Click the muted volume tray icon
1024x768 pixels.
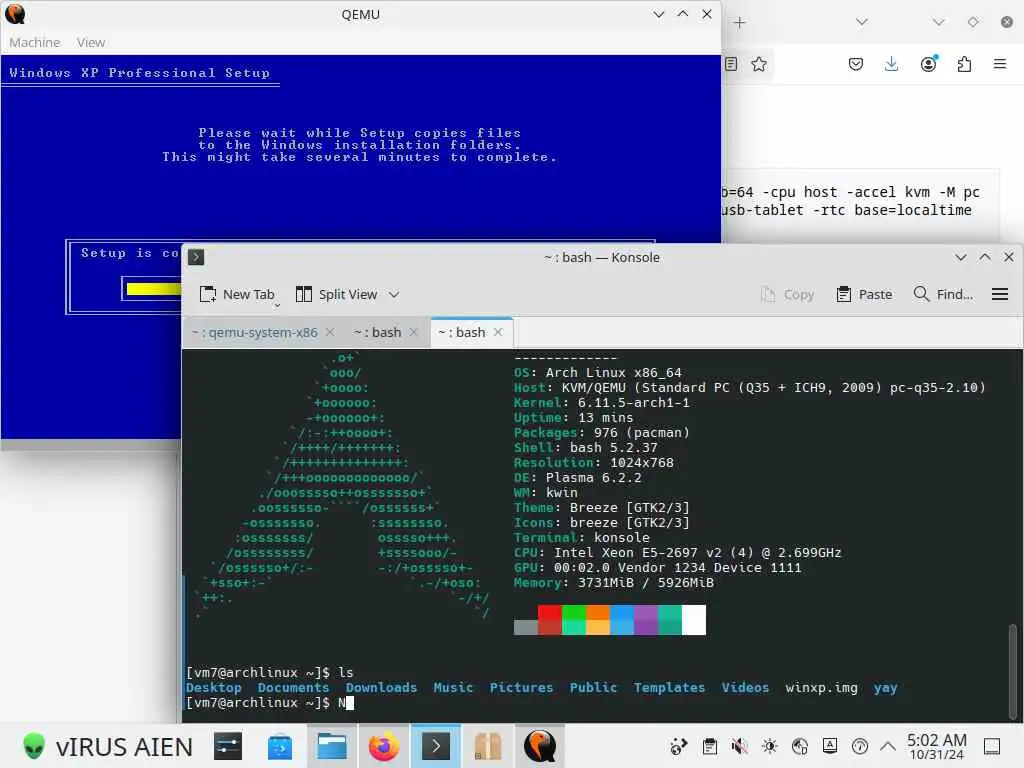(739, 746)
